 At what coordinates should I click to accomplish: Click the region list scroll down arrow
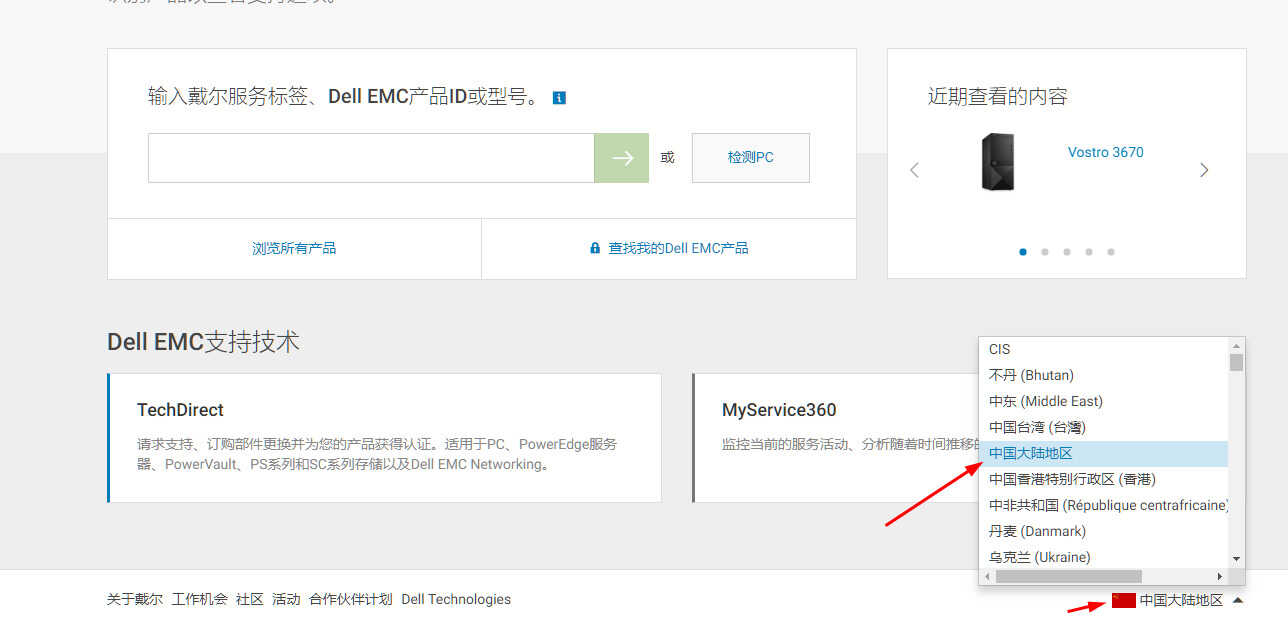[1237, 559]
